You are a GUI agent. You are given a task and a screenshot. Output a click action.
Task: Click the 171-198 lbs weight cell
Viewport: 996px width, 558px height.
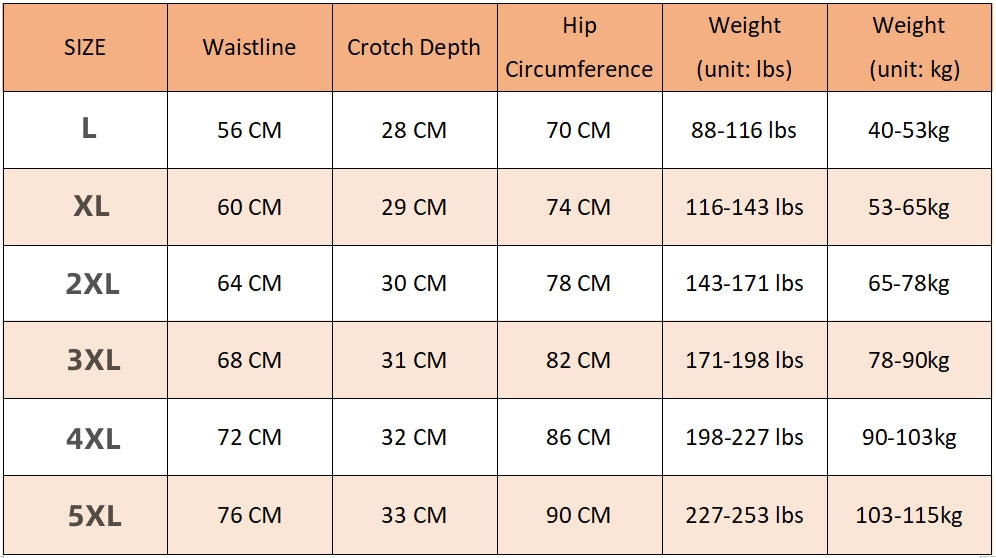coord(744,360)
